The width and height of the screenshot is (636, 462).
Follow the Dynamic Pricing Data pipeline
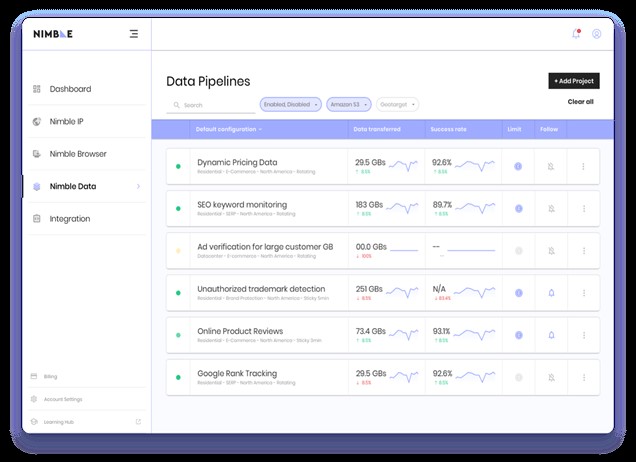550,166
